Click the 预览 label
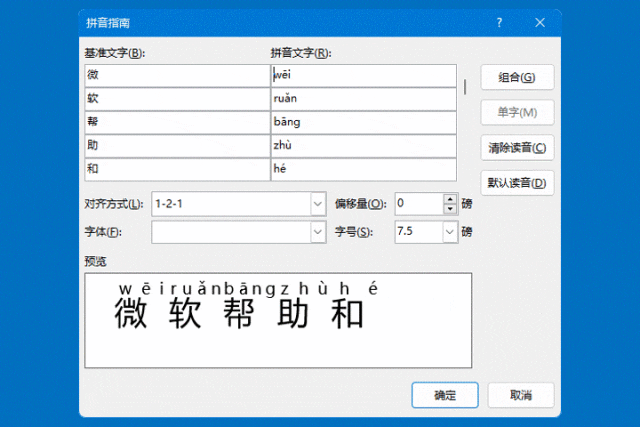The image size is (640, 427). pyautogui.click(x=96, y=261)
